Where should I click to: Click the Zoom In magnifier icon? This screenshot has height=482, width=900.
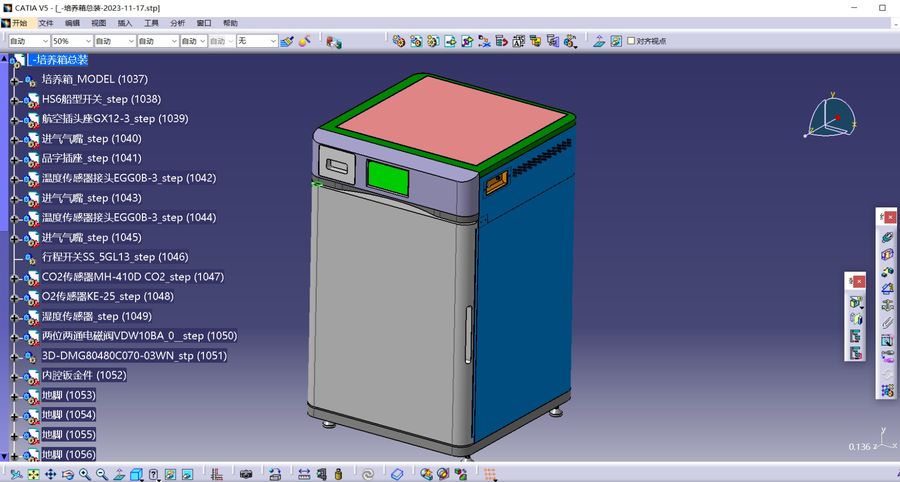click(85, 474)
